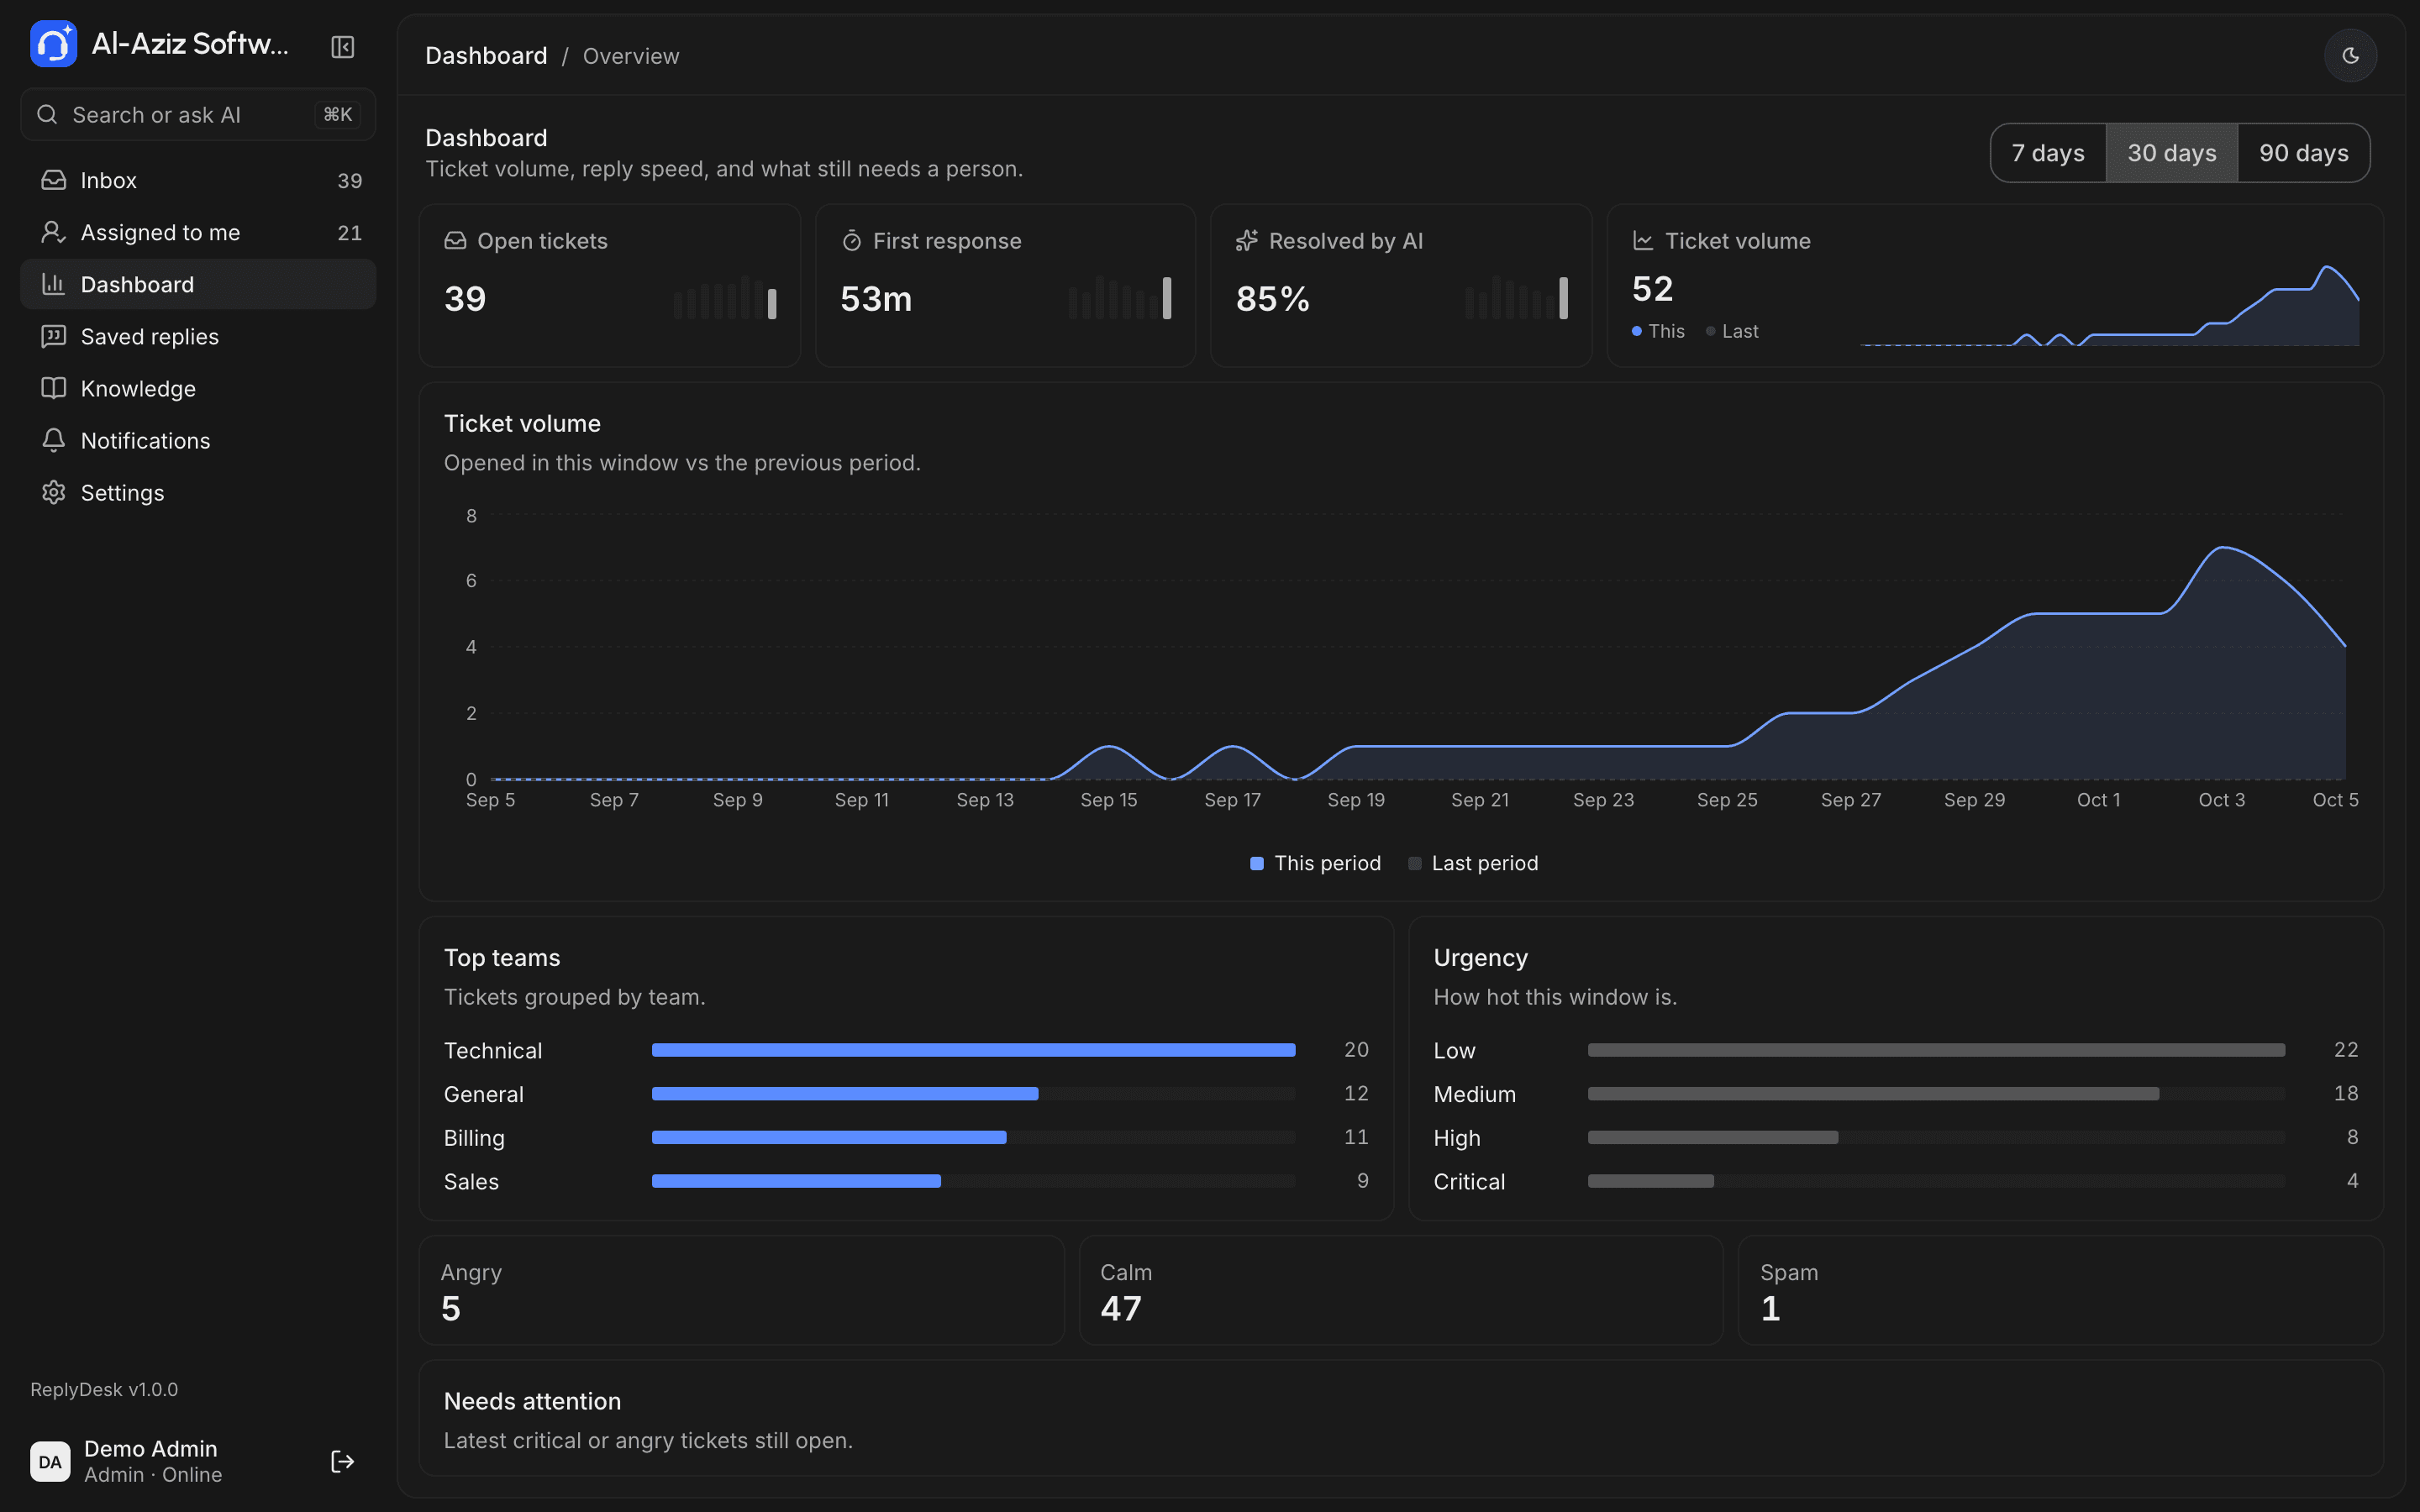
Task: Go to the Knowledge section
Action: (198, 388)
